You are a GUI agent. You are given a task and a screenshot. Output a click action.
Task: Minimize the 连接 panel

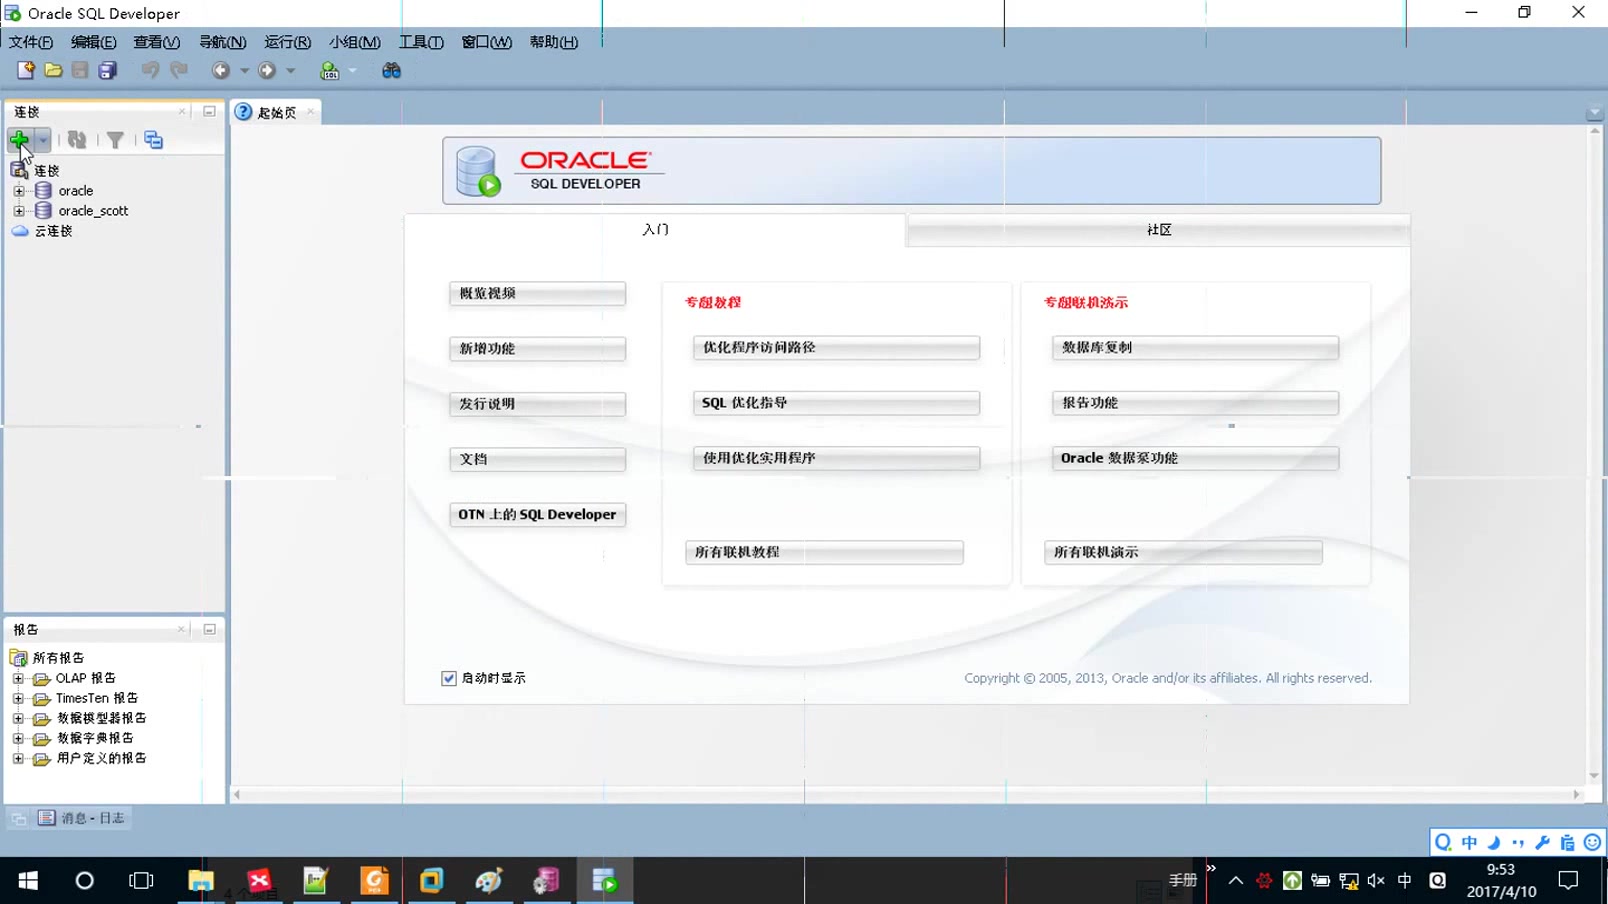[x=209, y=111]
